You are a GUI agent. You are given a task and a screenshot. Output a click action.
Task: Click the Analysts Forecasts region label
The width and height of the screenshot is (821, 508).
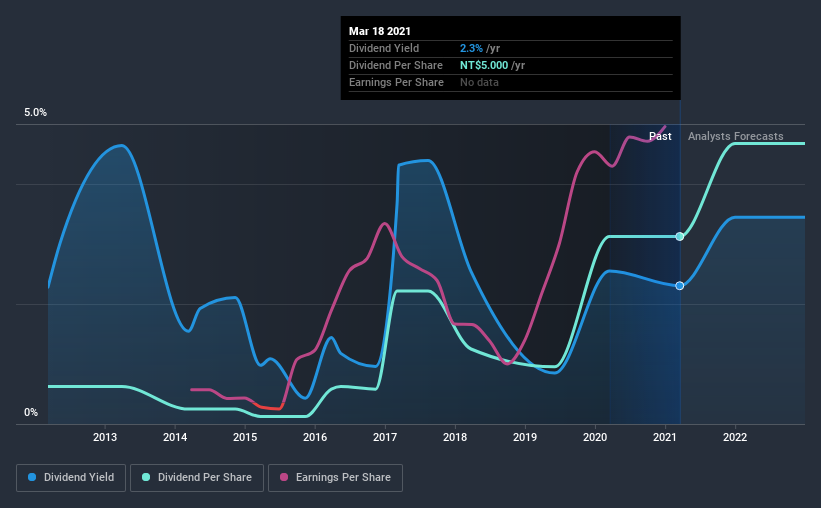pyautogui.click(x=736, y=136)
